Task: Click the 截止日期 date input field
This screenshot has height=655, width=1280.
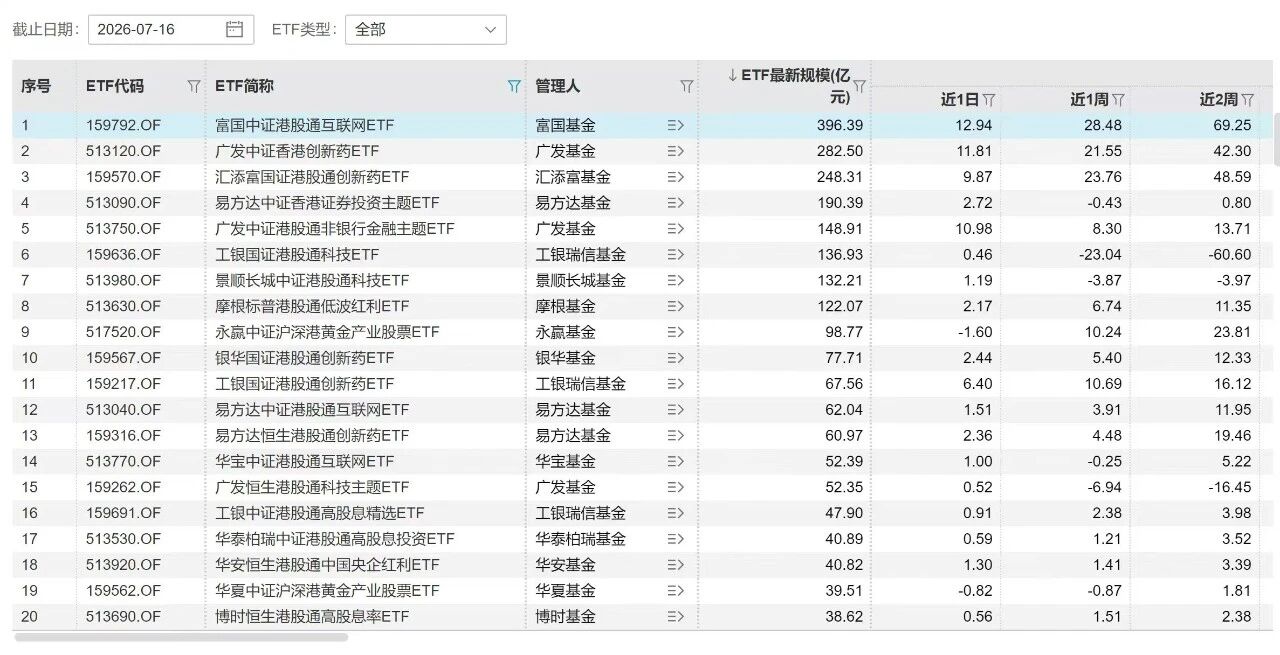Action: point(171,29)
